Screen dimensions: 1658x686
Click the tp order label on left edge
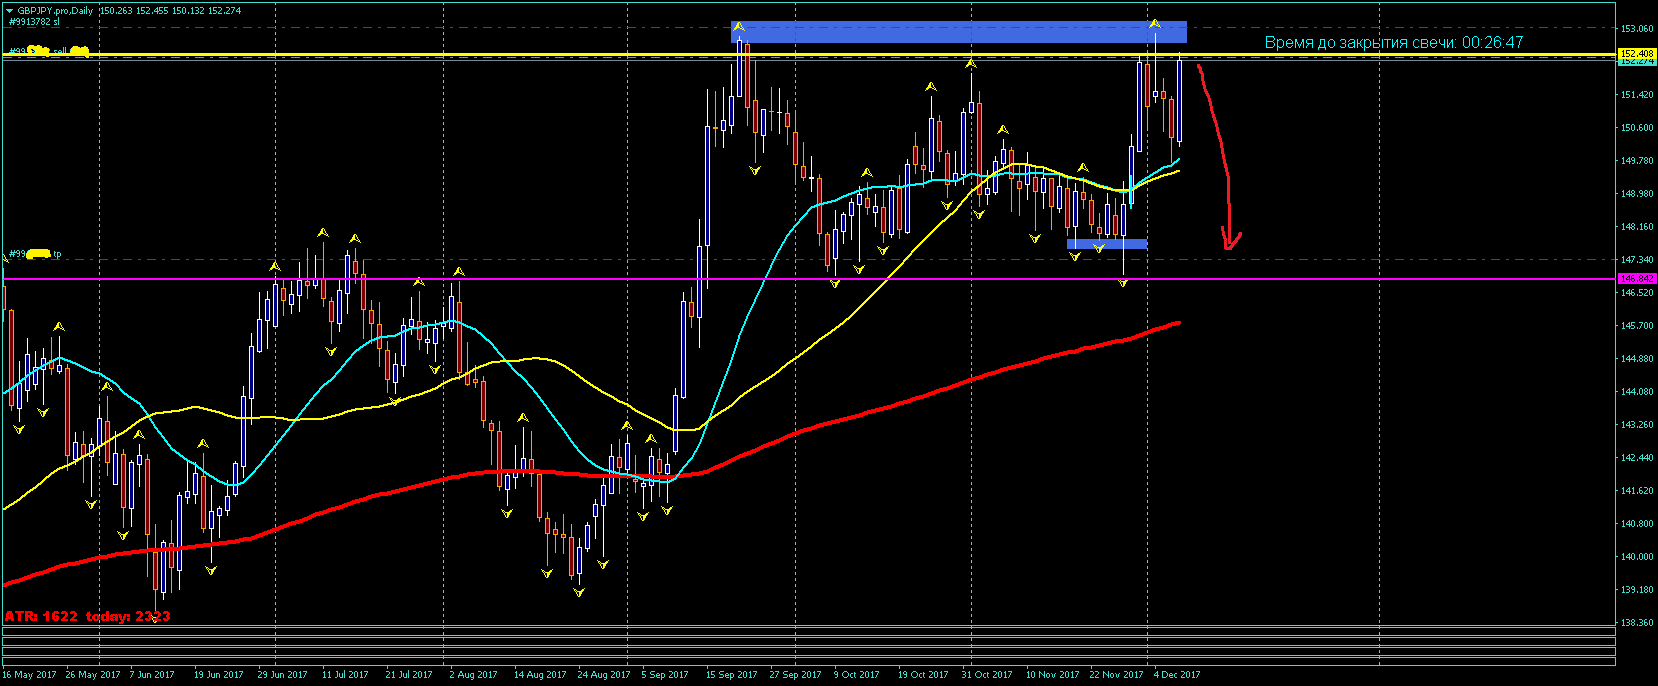click(35, 254)
